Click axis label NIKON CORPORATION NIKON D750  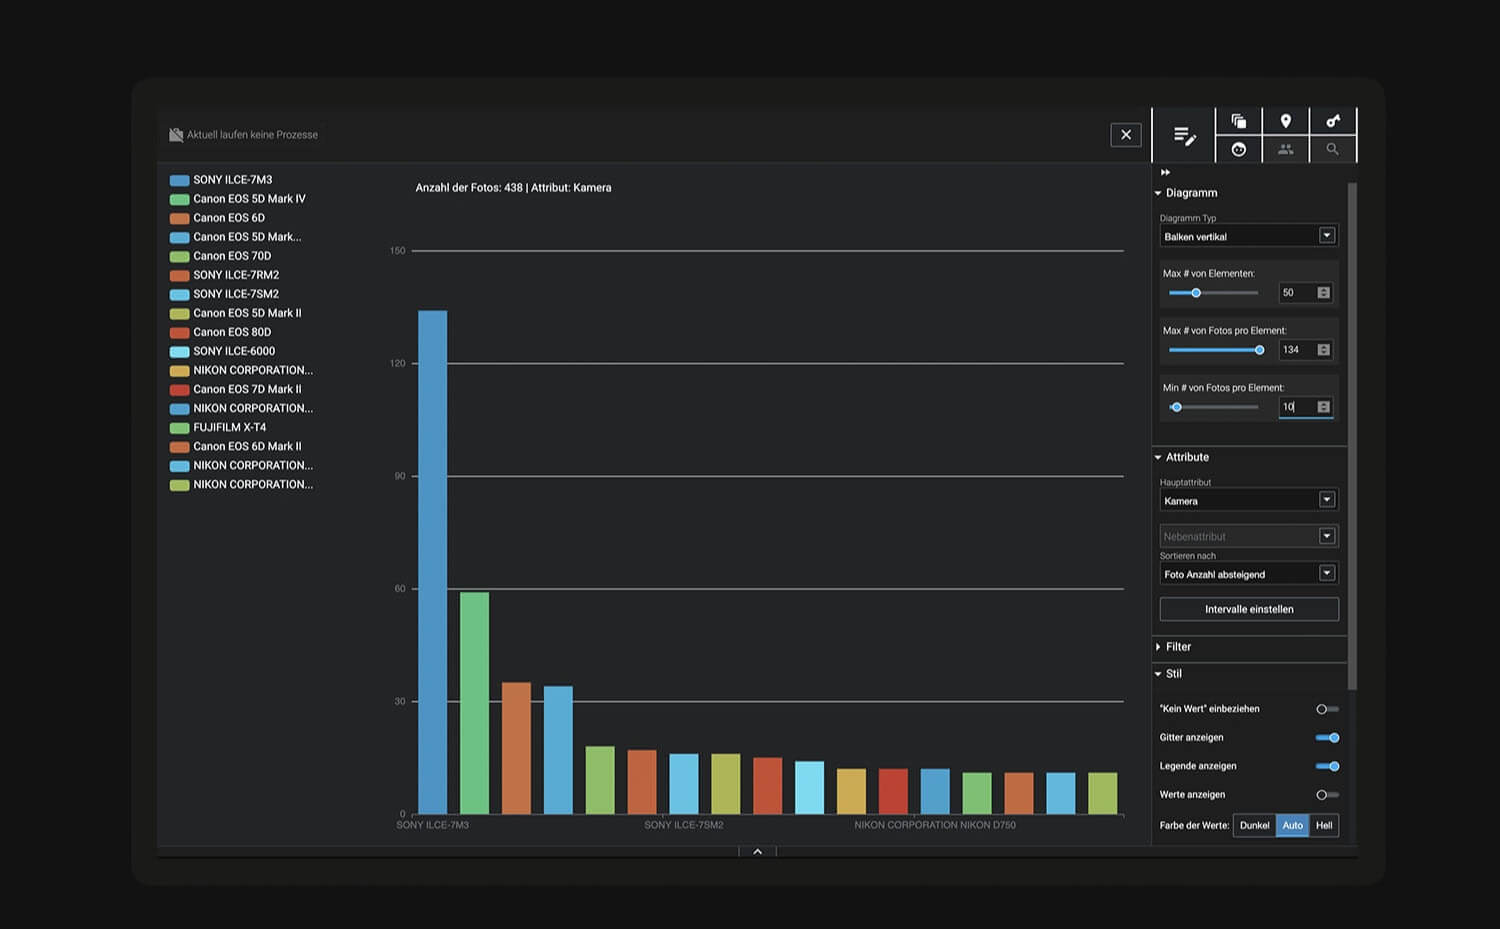pyautogui.click(x=935, y=825)
